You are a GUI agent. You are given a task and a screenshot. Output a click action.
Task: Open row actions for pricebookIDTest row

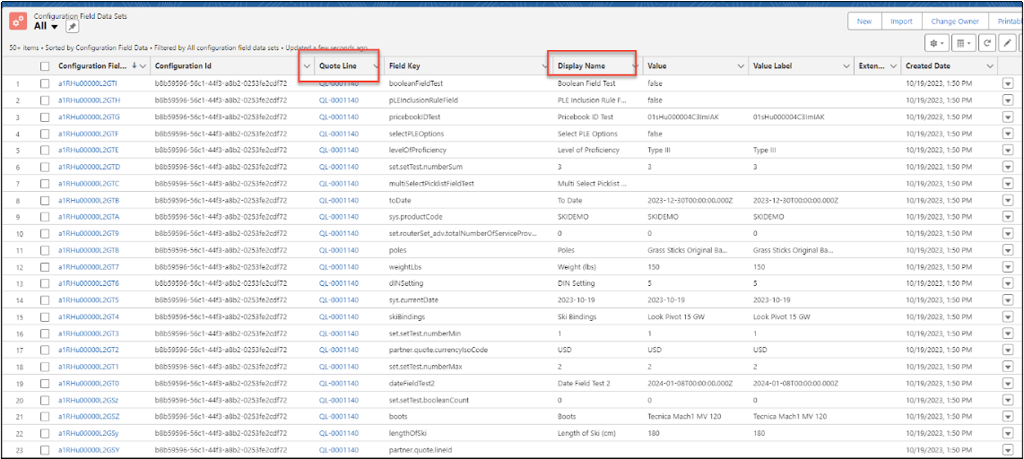pos(1007,117)
